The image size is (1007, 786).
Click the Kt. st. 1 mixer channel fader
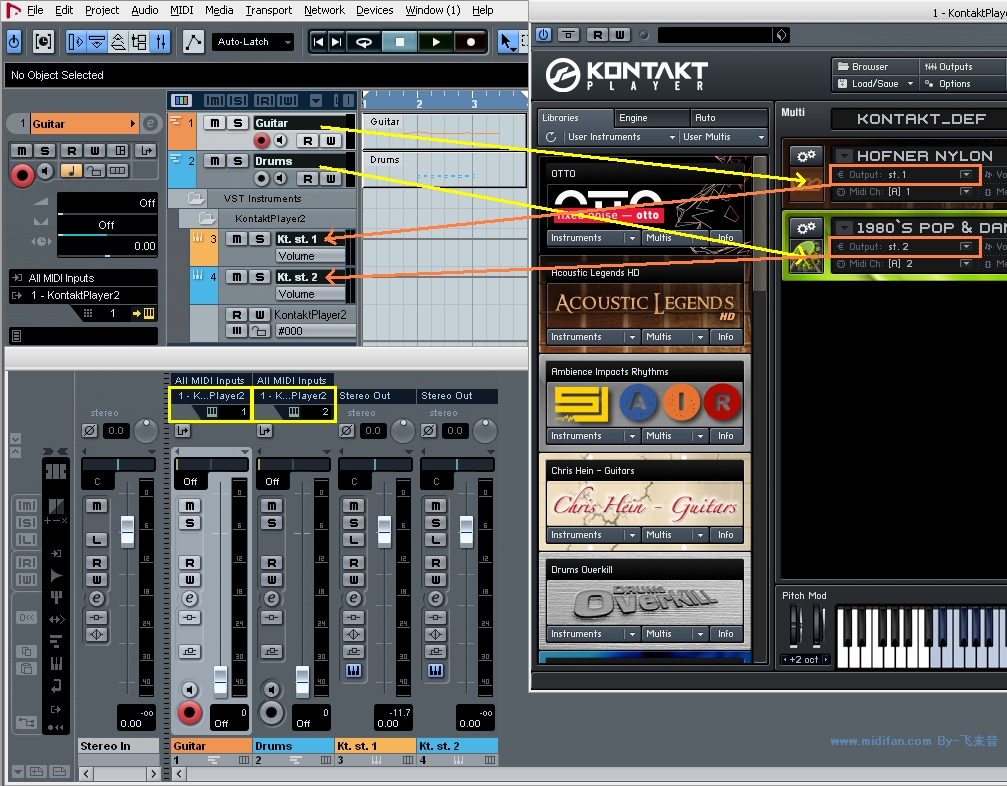[x=384, y=532]
